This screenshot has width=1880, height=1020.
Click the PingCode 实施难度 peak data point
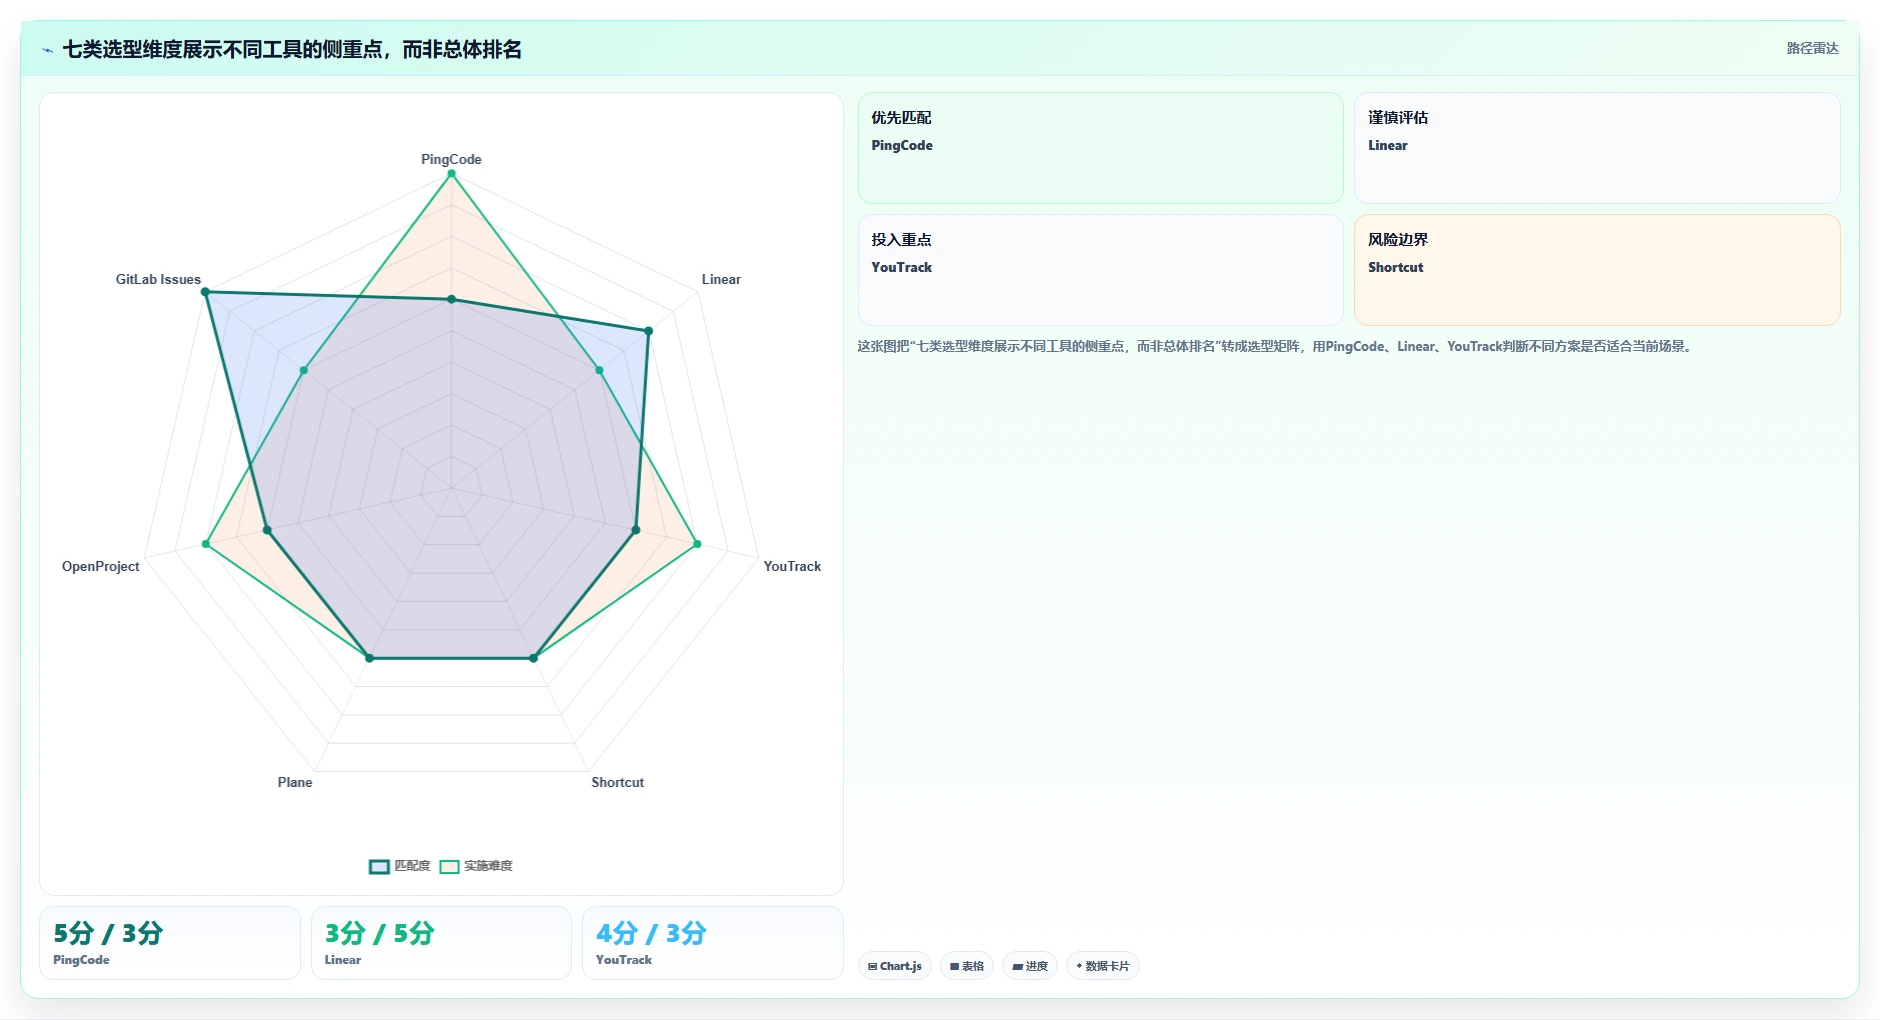click(451, 174)
